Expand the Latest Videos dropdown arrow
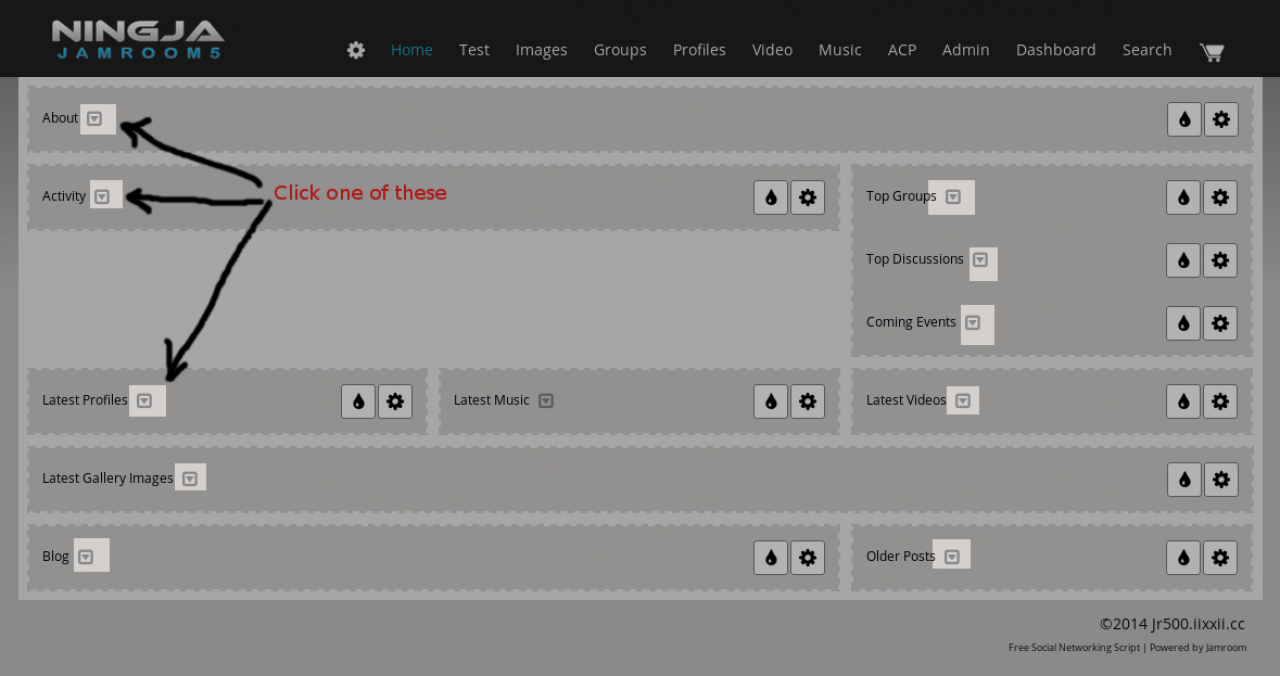Image resolution: width=1280 pixels, height=676 pixels. [962, 401]
